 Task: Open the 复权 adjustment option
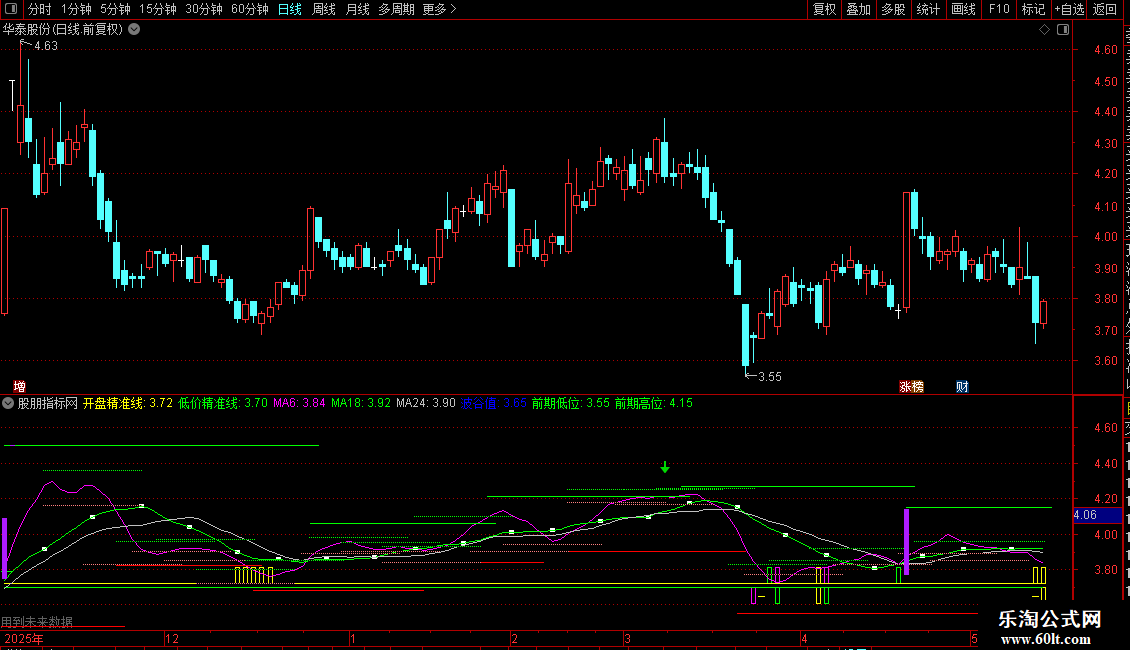[824, 9]
